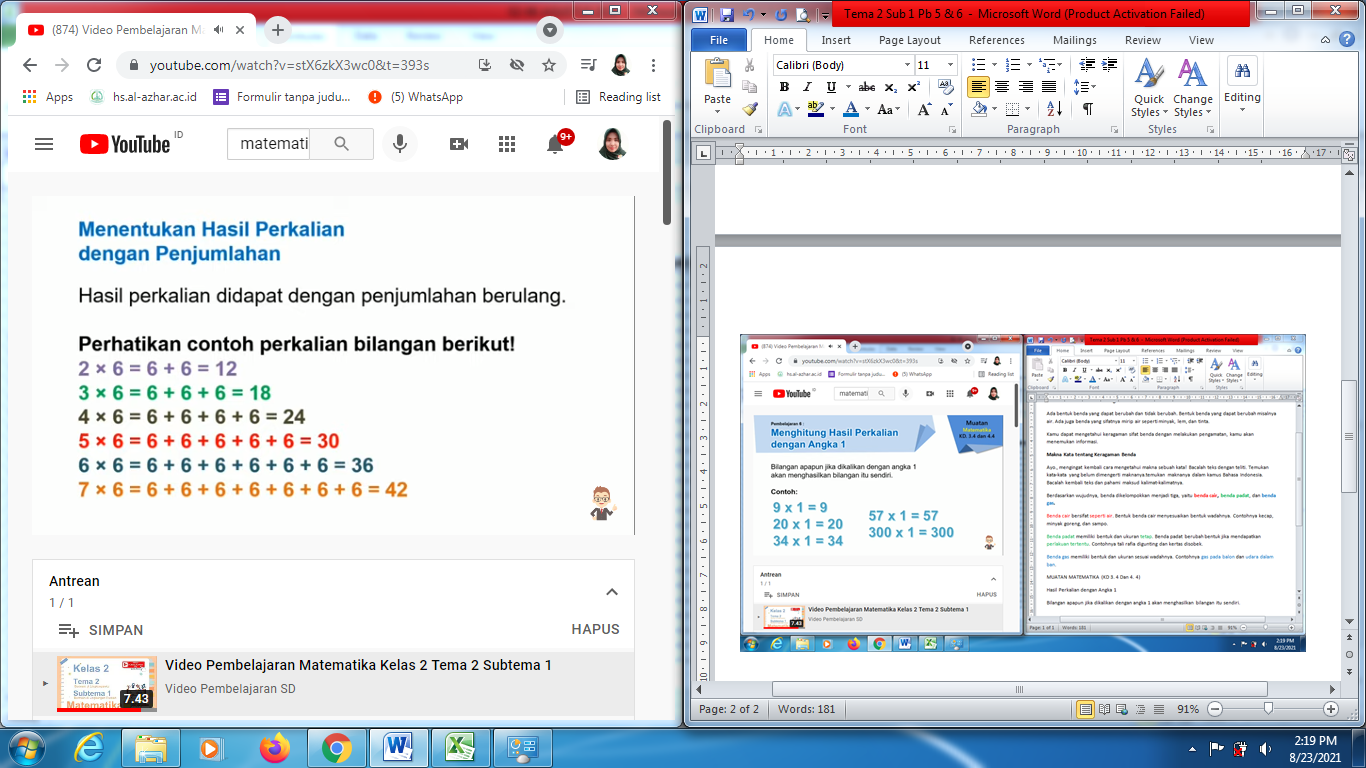Collapse the Antrean queue panel chevron
Screen dimensions: 1366x768
pos(612,591)
